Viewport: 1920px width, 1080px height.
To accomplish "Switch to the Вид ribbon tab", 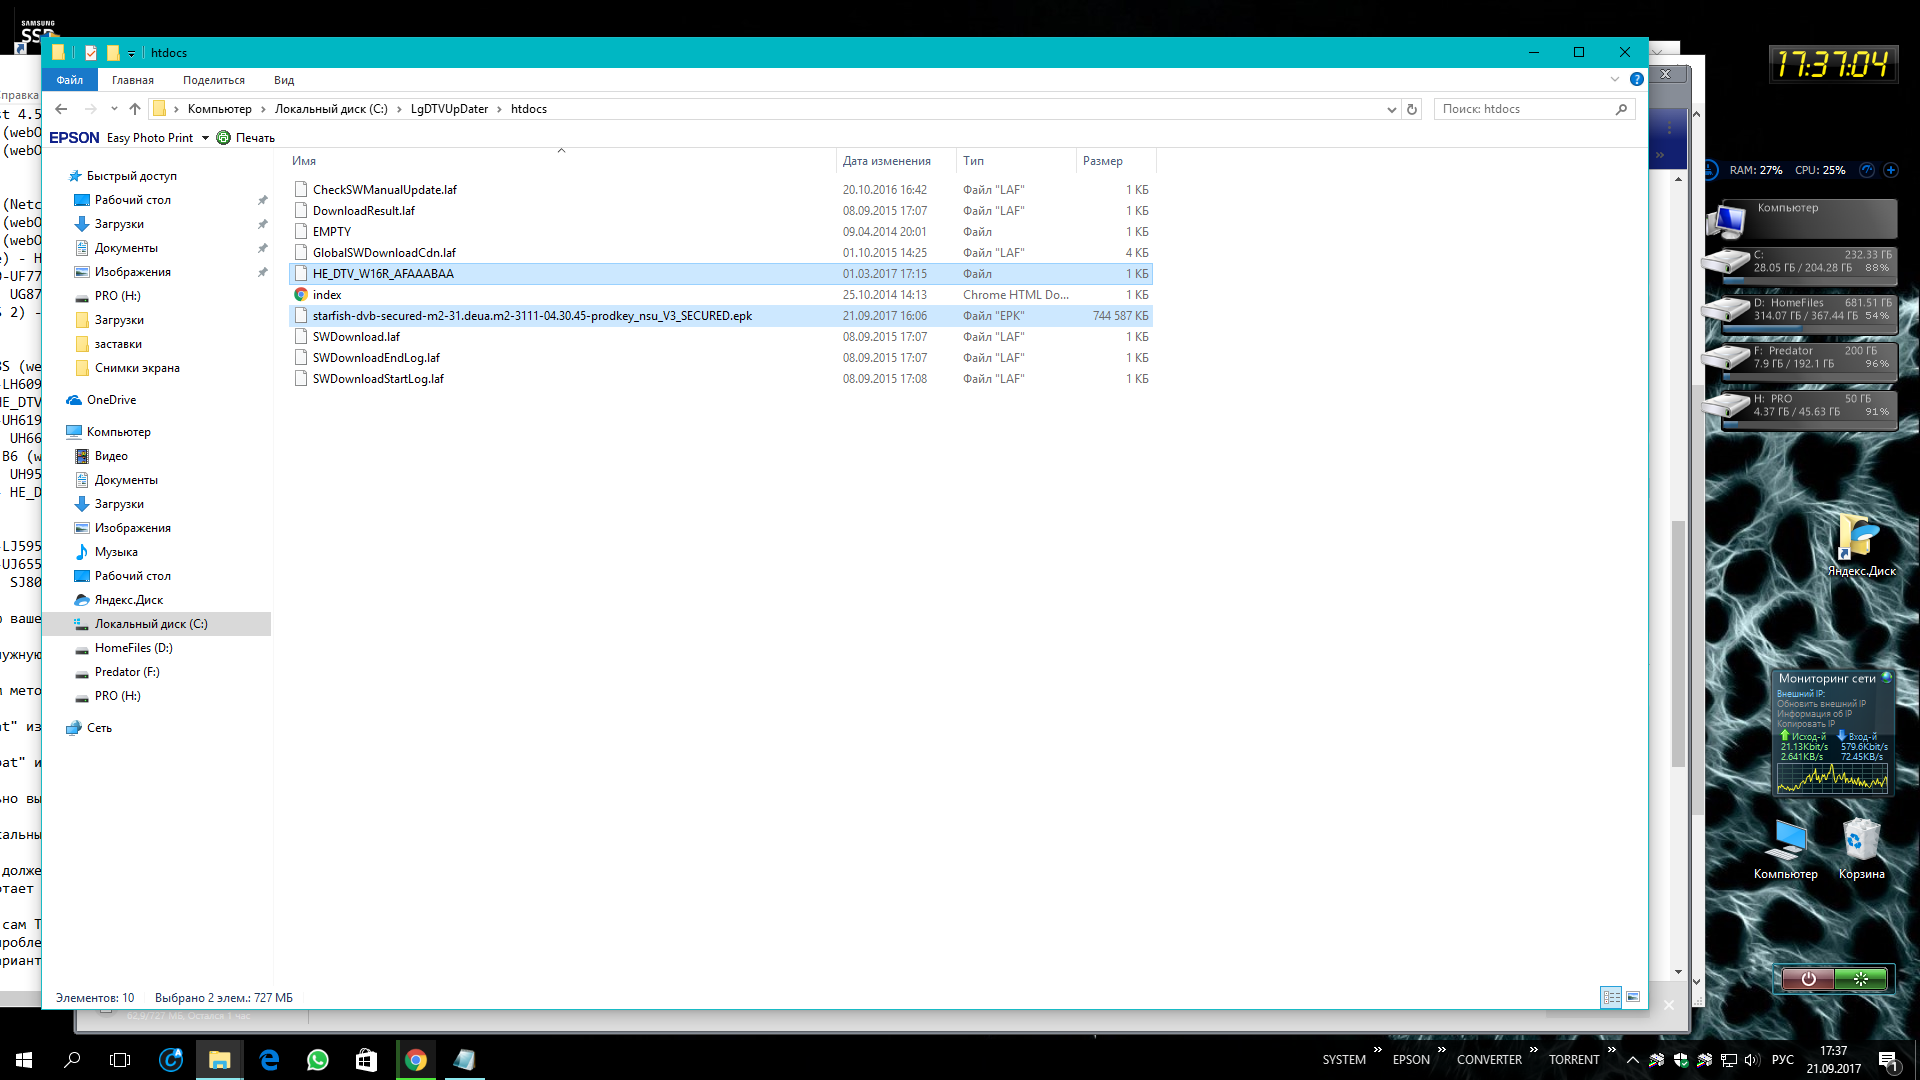I will click(284, 80).
